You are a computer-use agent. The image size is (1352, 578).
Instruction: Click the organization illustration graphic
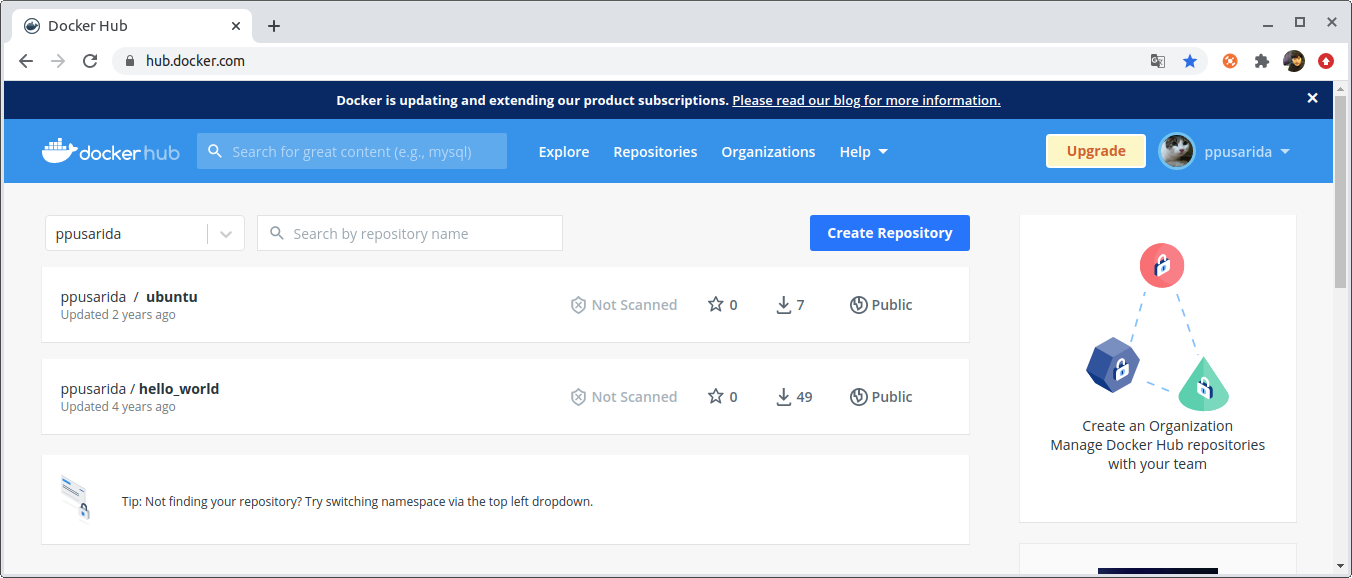(1158, 328)
